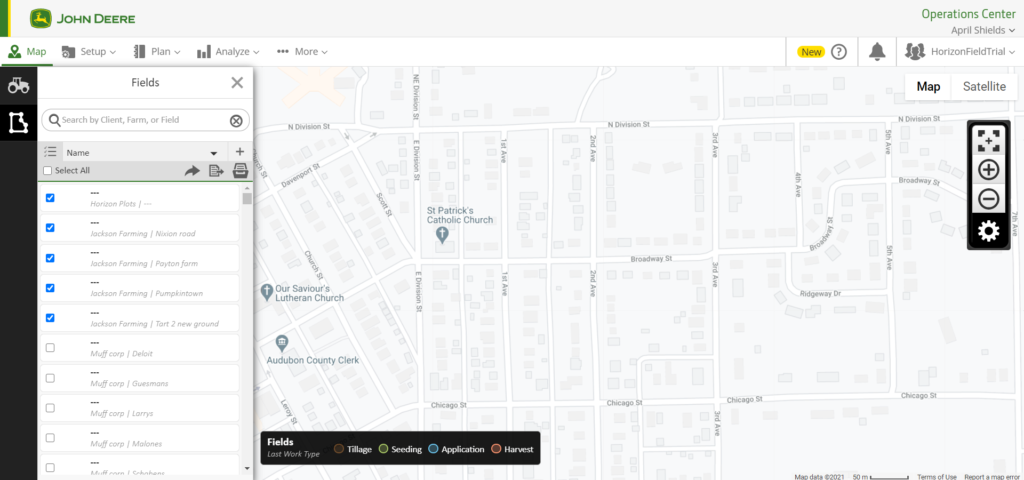Click the search magnifier icon
Screen dimensions: 1024x480
point(54,120)
